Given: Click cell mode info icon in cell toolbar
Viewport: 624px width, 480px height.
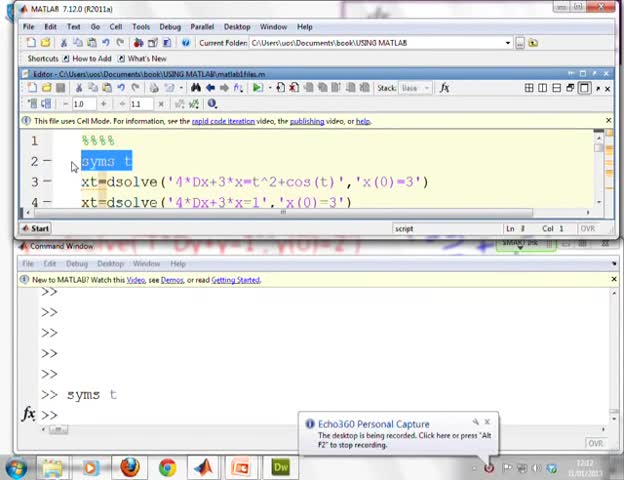Looking at the screenshot, I should [x=212, y=104].
